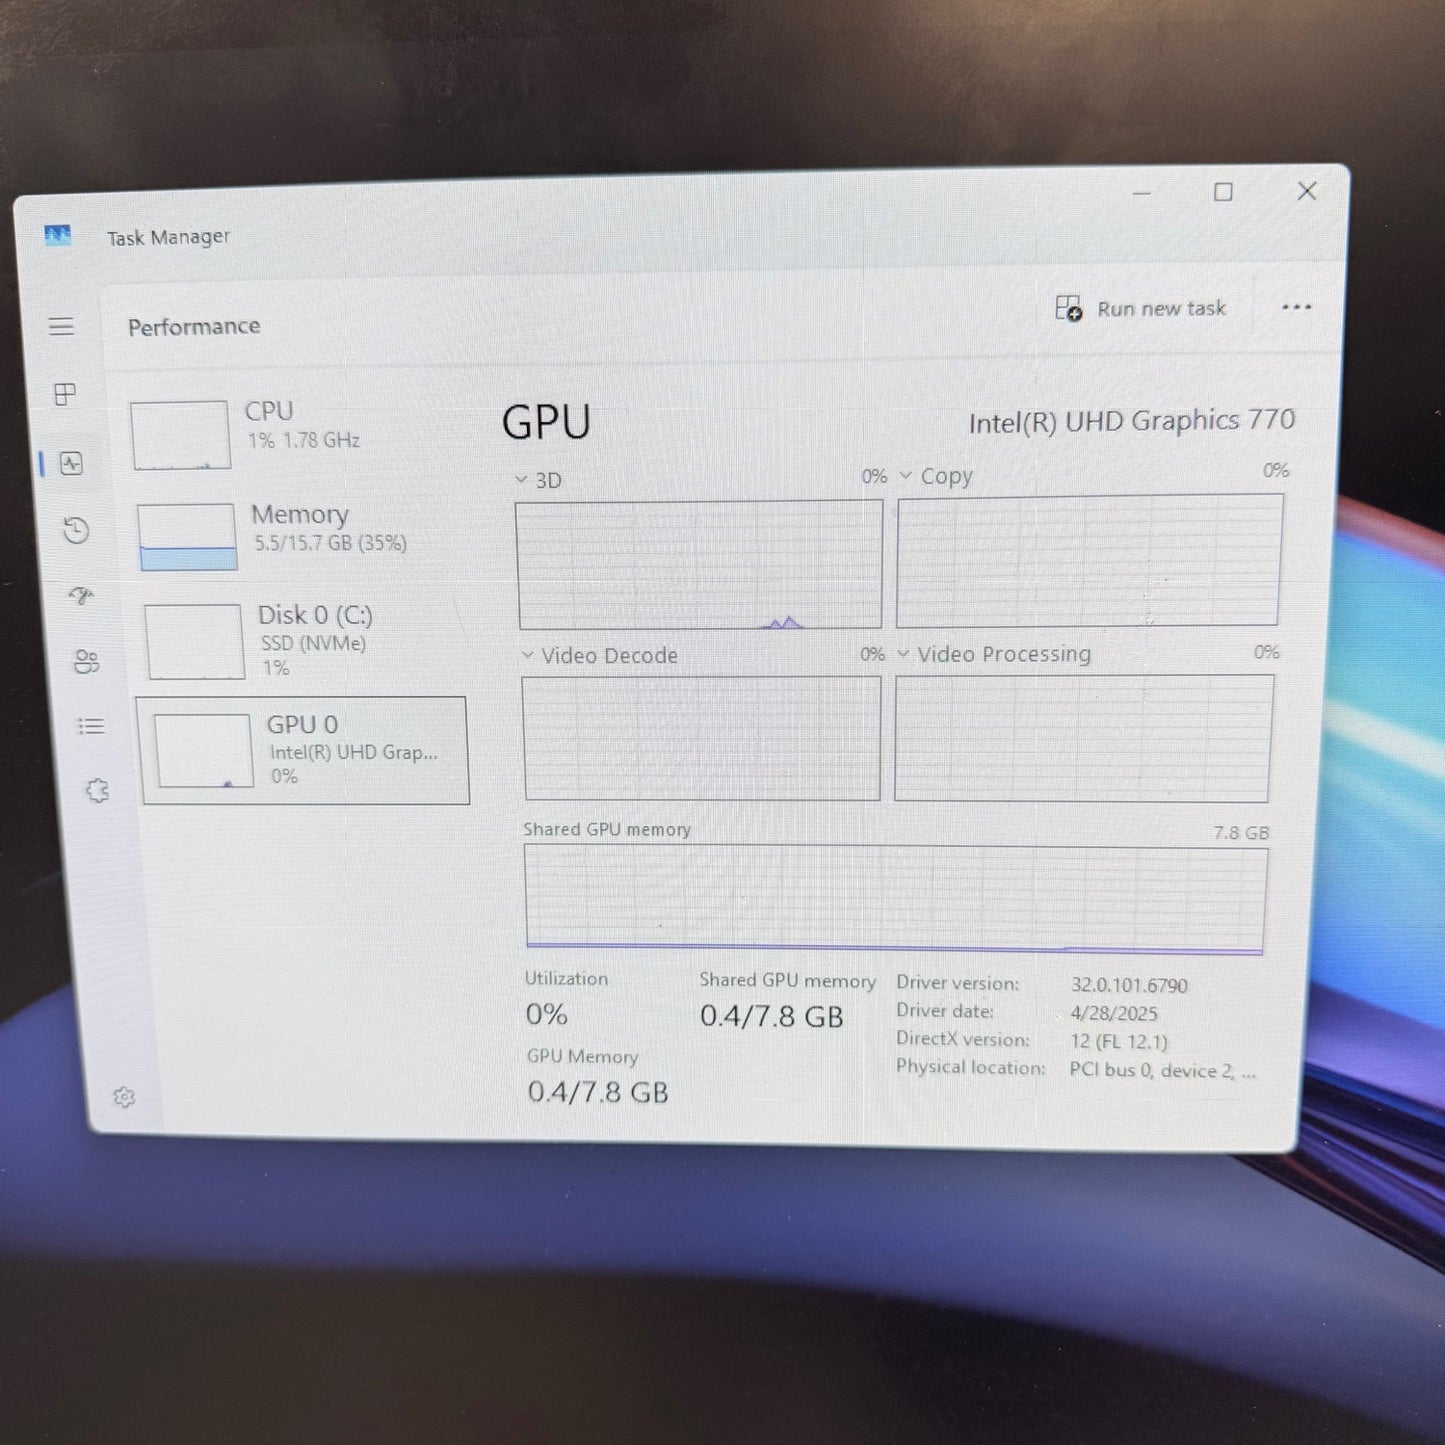This screenshot has width=1445, height=1445.
Task: Click the Performance page heading
Action: (x=194, y=326)
